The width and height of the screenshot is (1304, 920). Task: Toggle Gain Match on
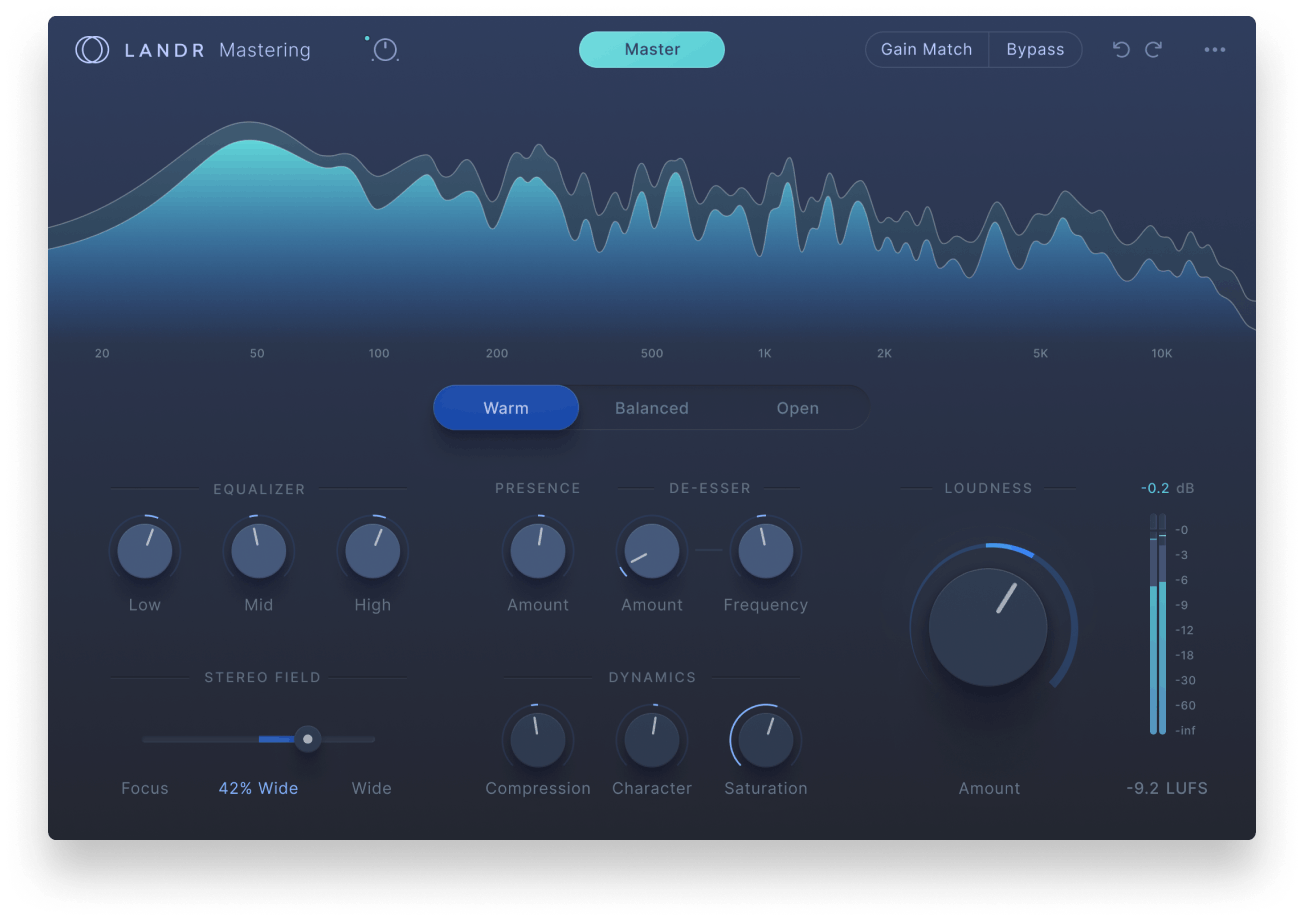pos(926,49)
